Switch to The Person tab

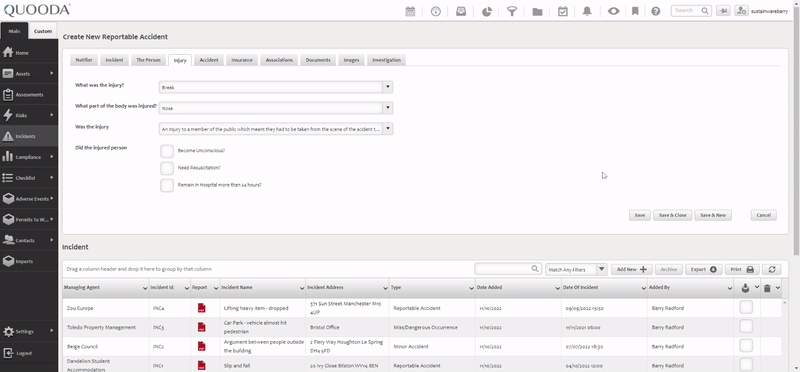coord(148,60)
